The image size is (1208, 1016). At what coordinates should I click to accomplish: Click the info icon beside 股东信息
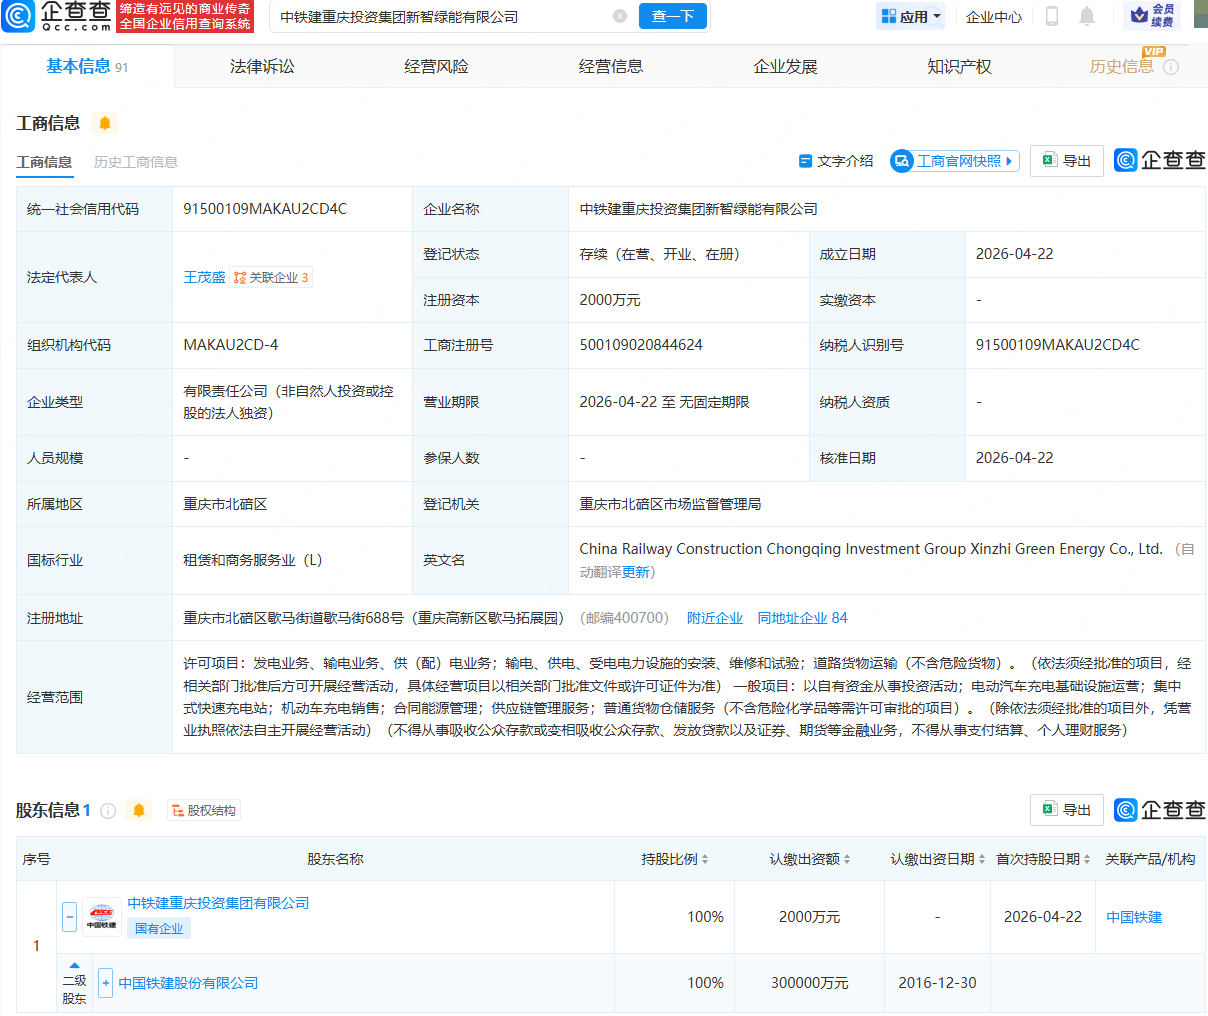click(108, 810)
